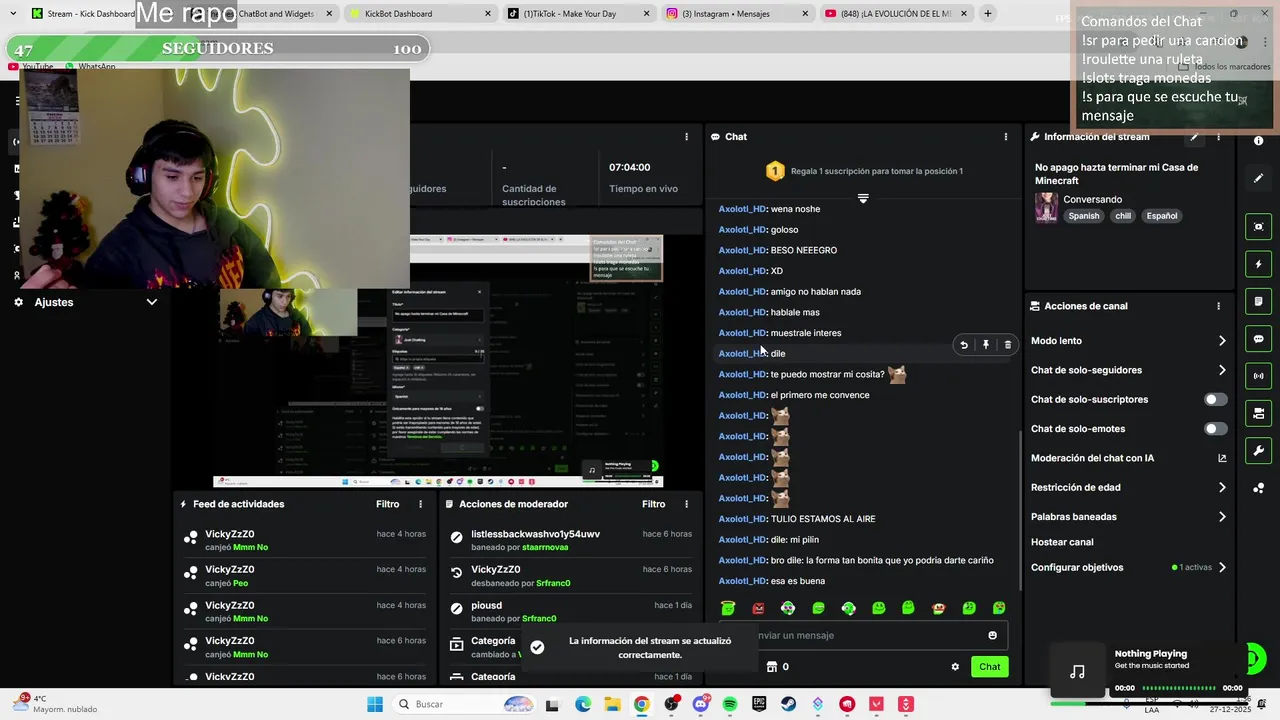Screen dimensions: 1280x720
Task: Select first green halo emote in chat bar
Action: pos(728,608)
